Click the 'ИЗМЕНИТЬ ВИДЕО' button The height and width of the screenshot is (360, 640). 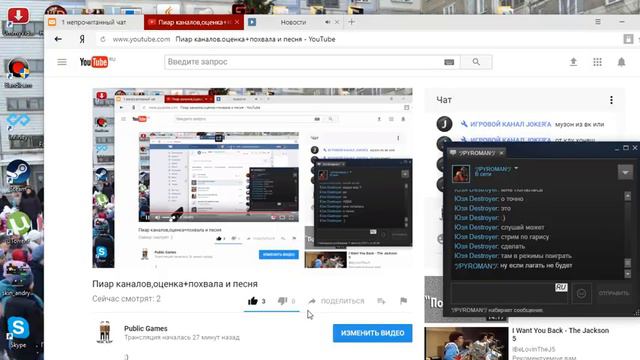[372, 333]
